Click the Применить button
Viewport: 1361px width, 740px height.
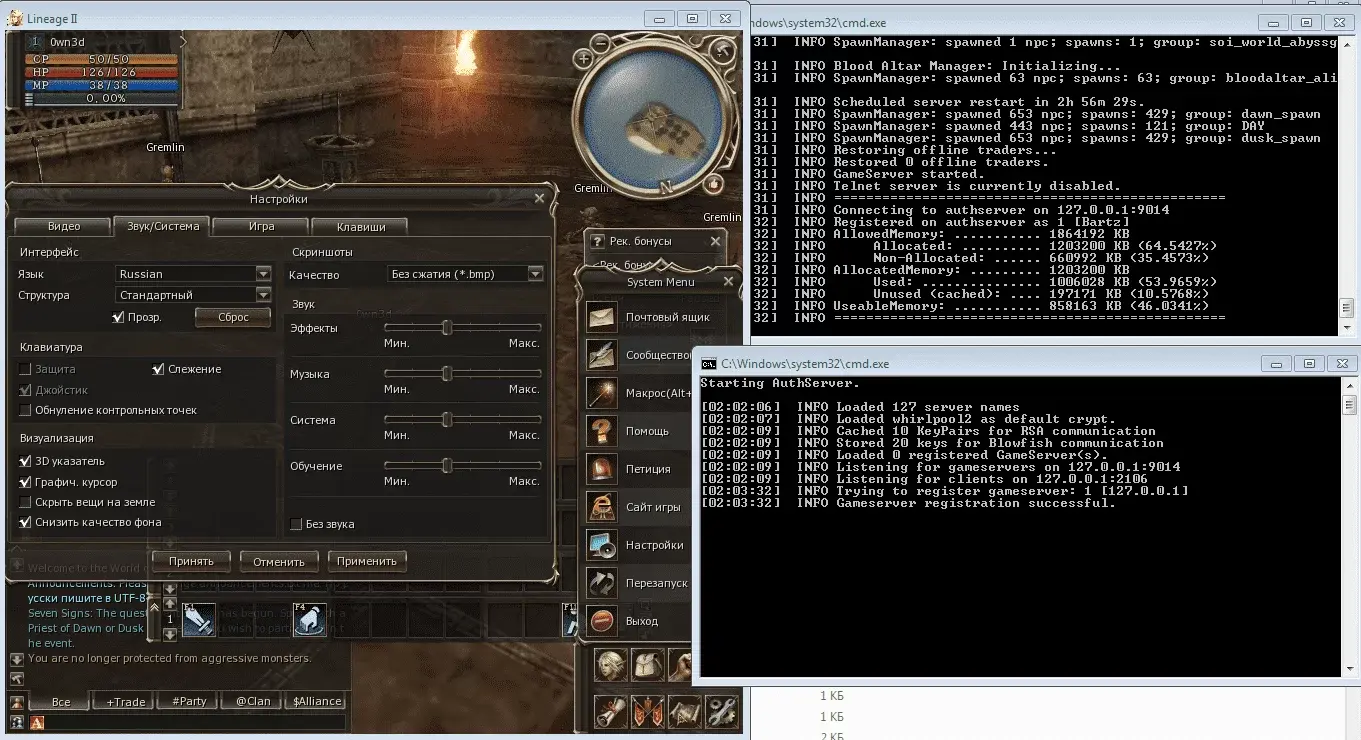coord(367,561)
